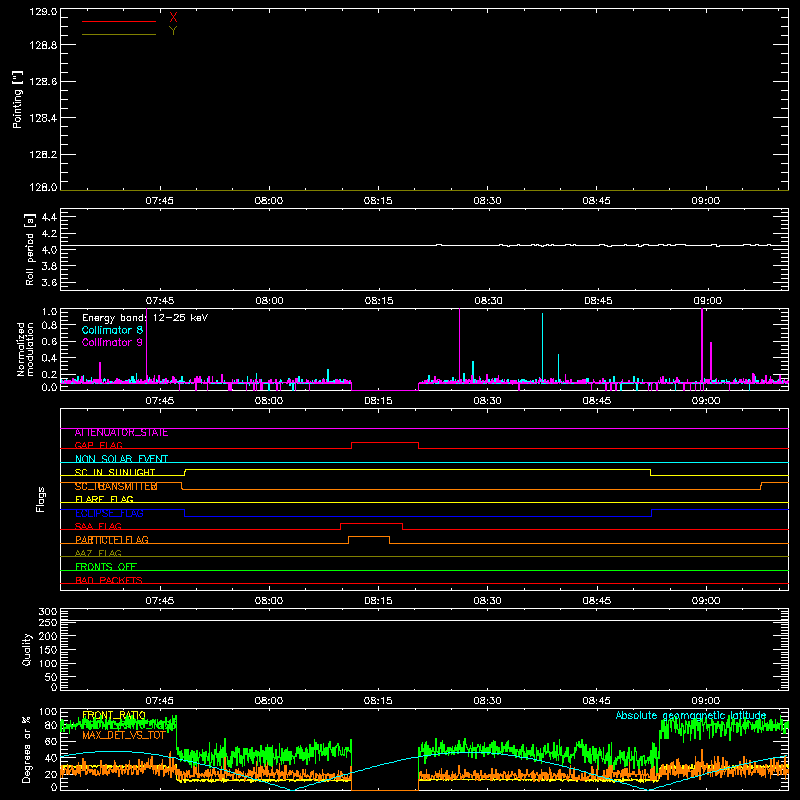This screenshot has width=800, height=800.
Task: Click the 4.4 Roll period axis value
Action: [x=49, y=217]
